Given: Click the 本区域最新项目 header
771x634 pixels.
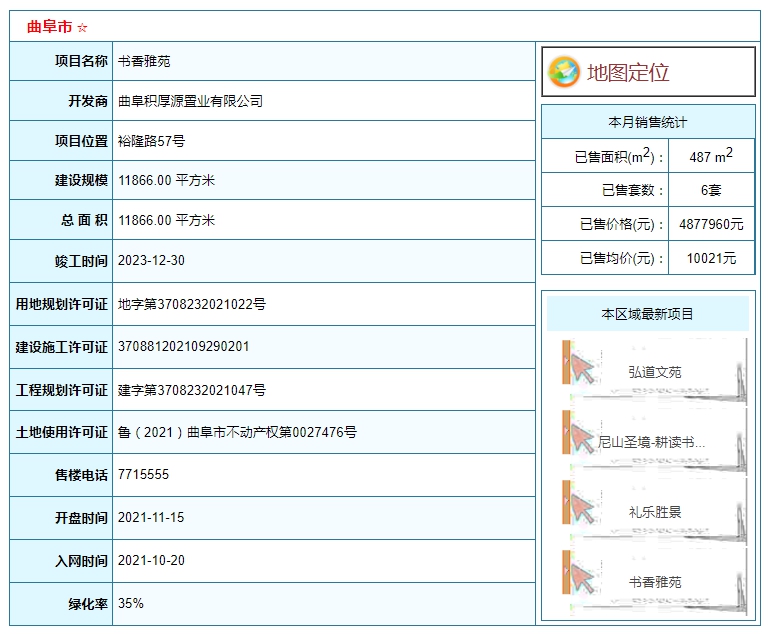Looking at the screenshot, I should click(648, 314).
